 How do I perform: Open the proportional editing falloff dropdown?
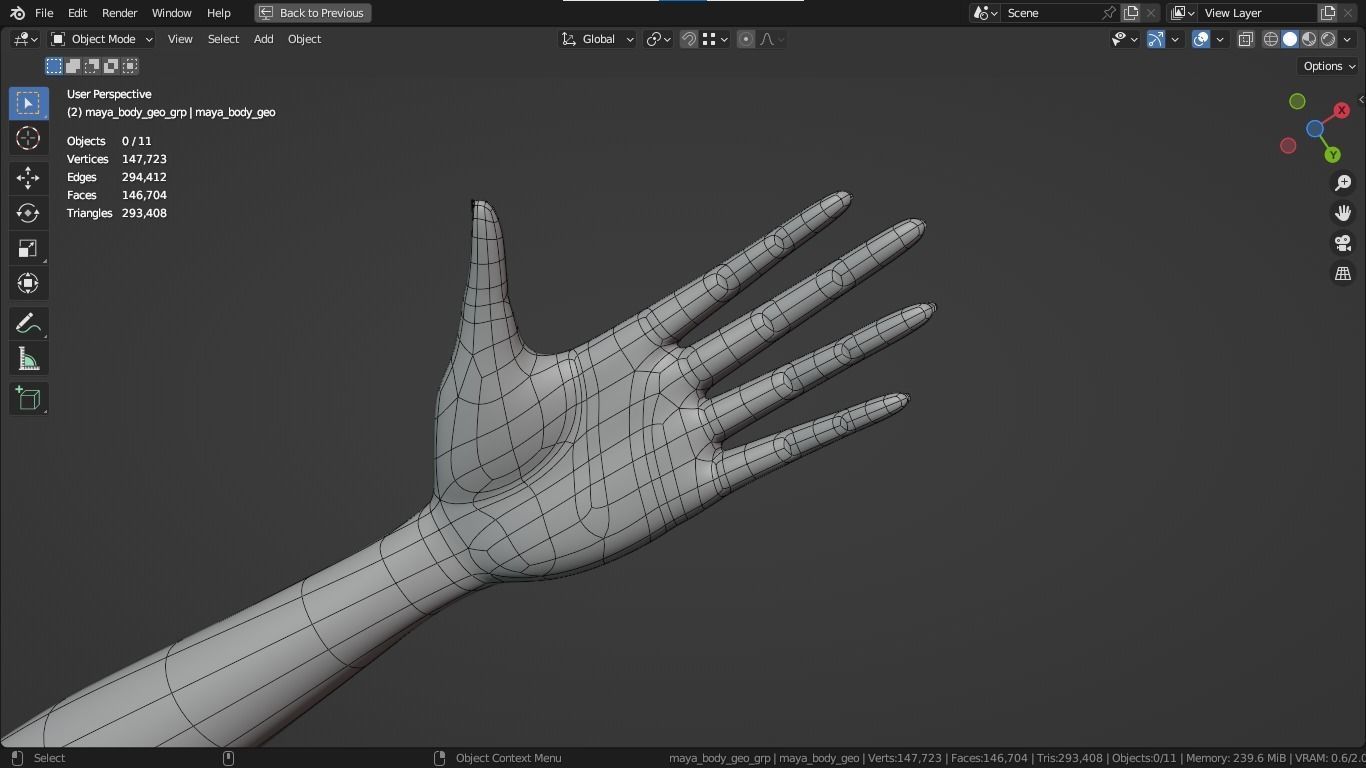pyautogui.click(x=772, y=39)
